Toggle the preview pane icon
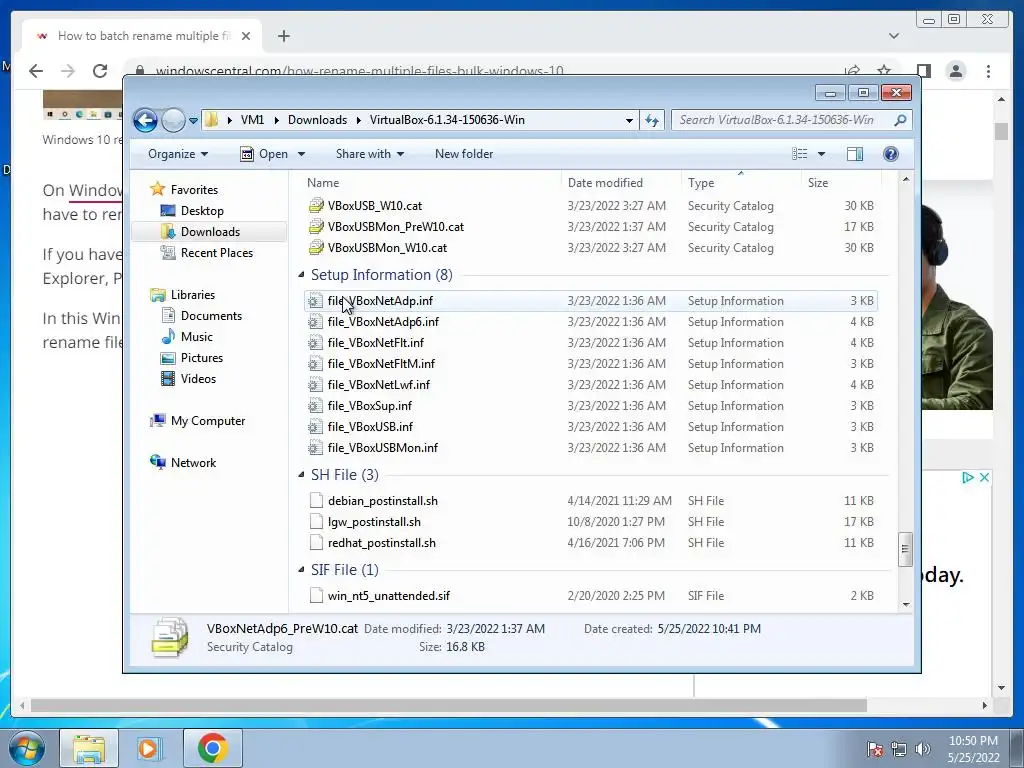1024x768 pixels. [854, 154]
